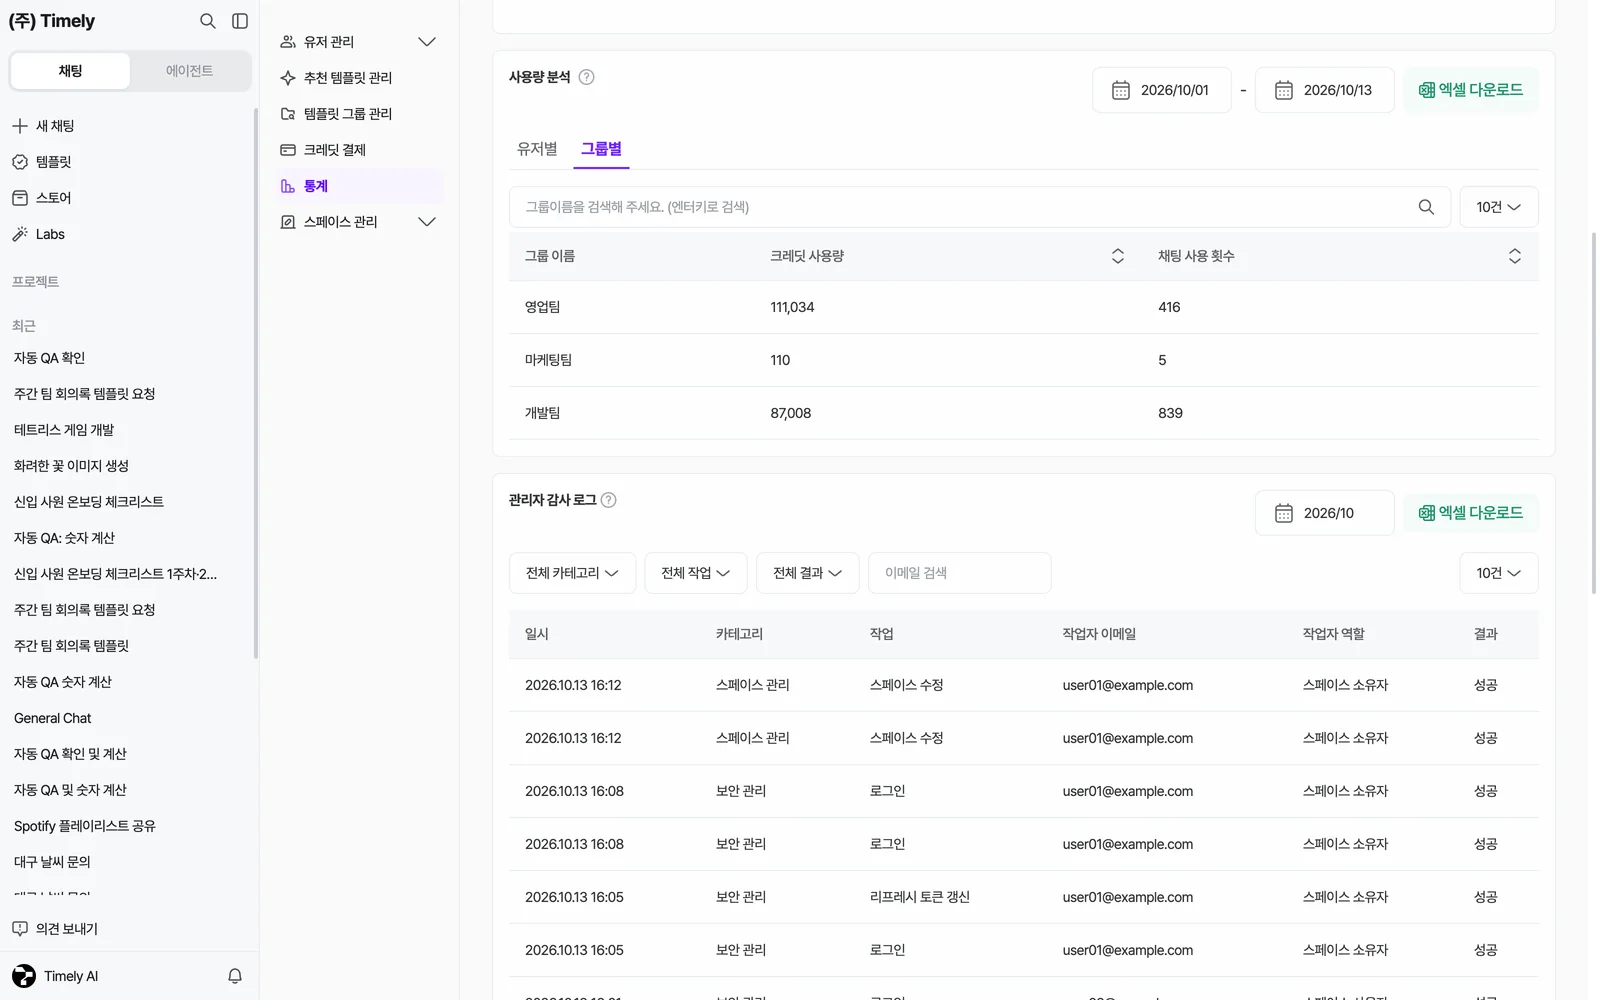Open the 10건 page-size dropdown in audit log

pos(1499,573)
